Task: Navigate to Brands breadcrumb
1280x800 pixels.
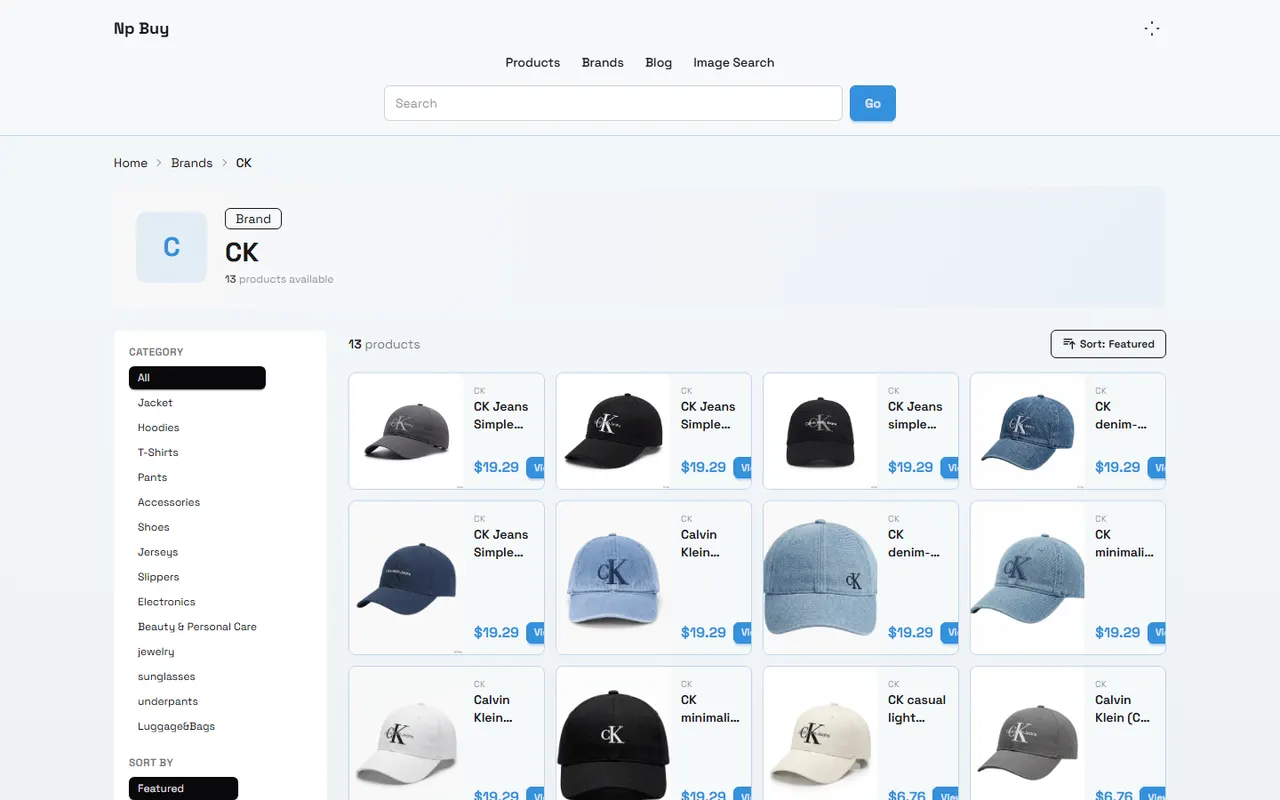Action: point(191,163)
